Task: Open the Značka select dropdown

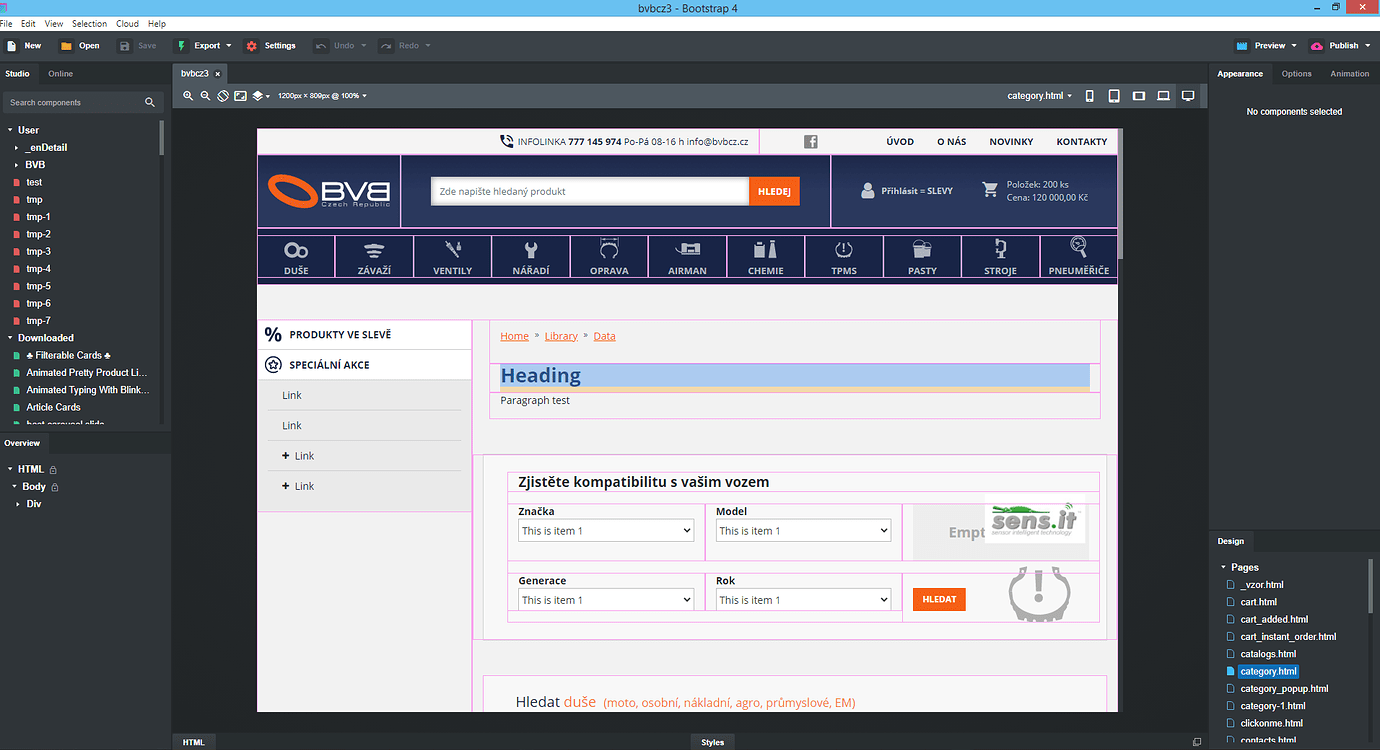Action: coord(605,531)
